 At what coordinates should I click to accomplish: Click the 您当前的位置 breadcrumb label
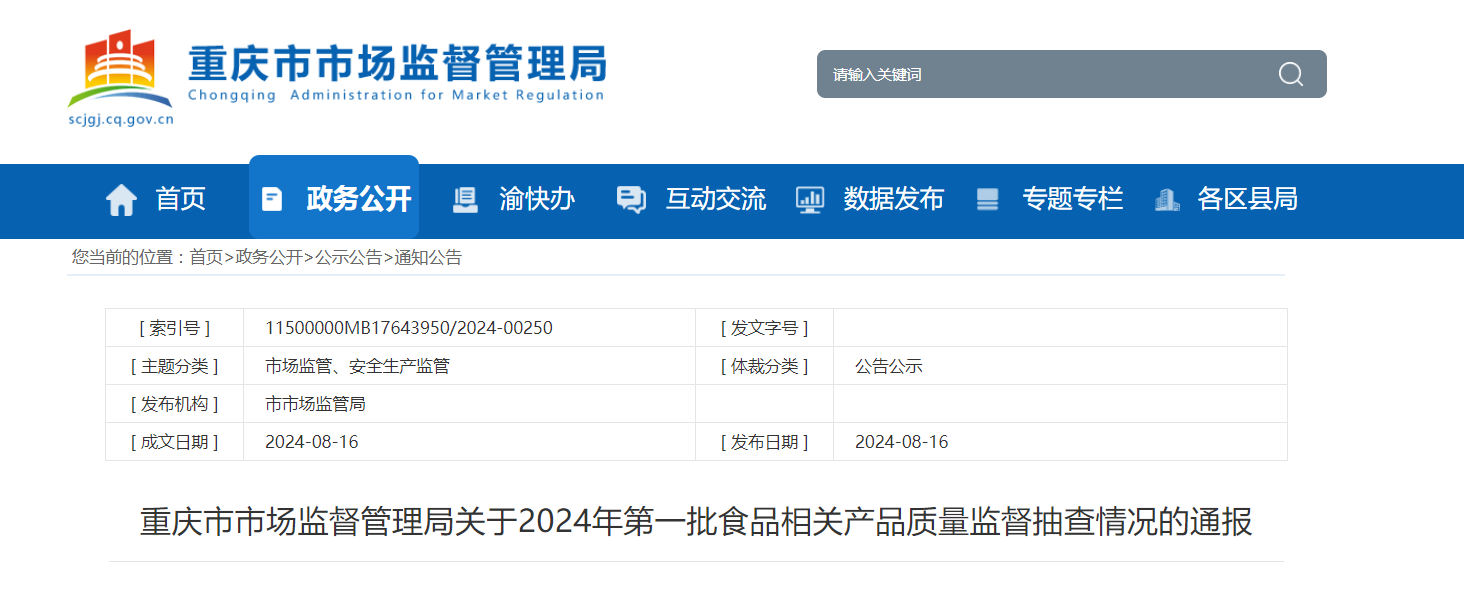pyautogui.click(x=128, y=257)
